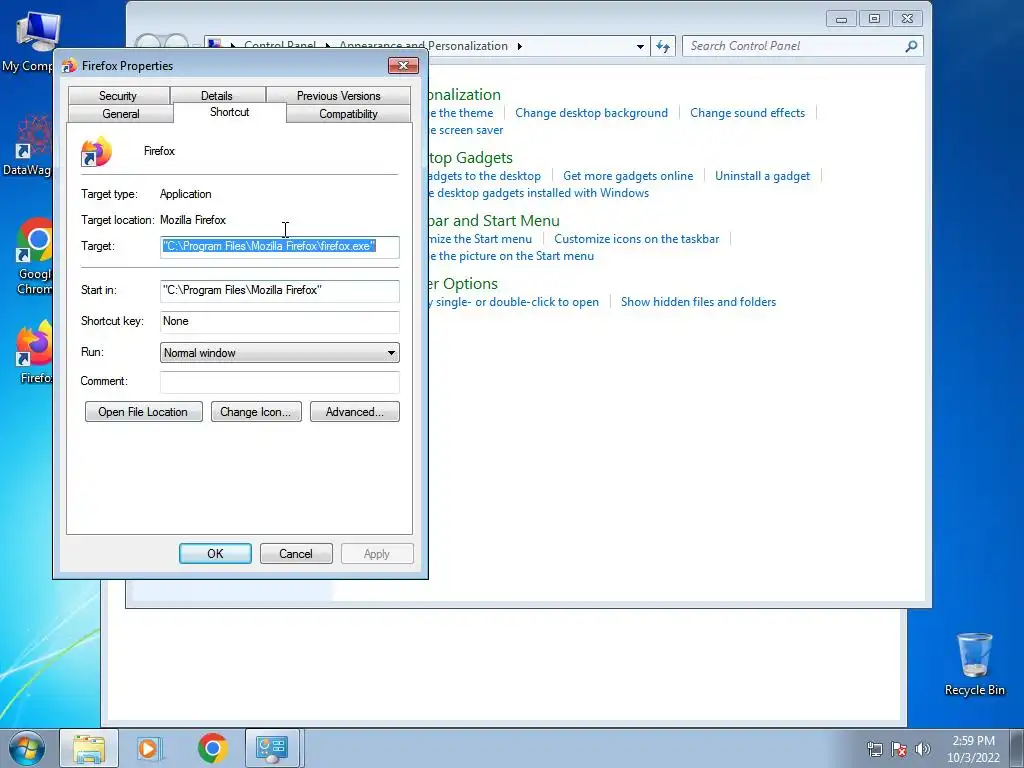Open File Explorer from the taskbar
1024x768 pixels.
click(89, 748)
